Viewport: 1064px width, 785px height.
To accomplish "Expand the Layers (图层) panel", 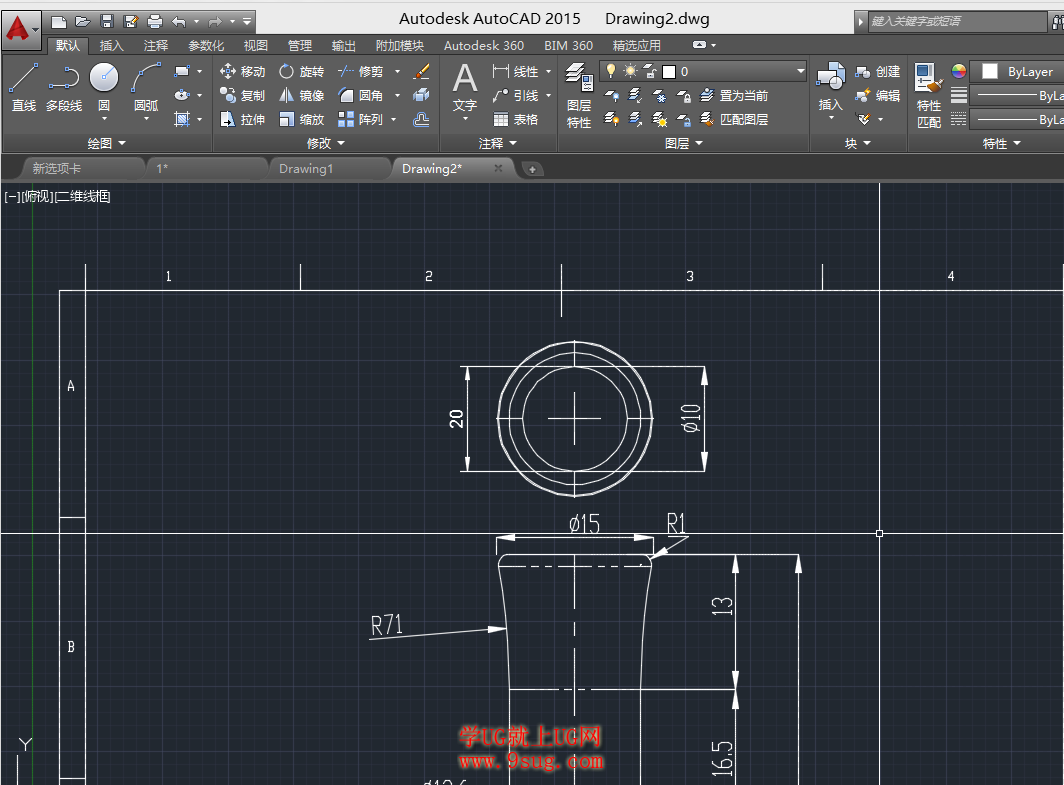I will 683,143.
